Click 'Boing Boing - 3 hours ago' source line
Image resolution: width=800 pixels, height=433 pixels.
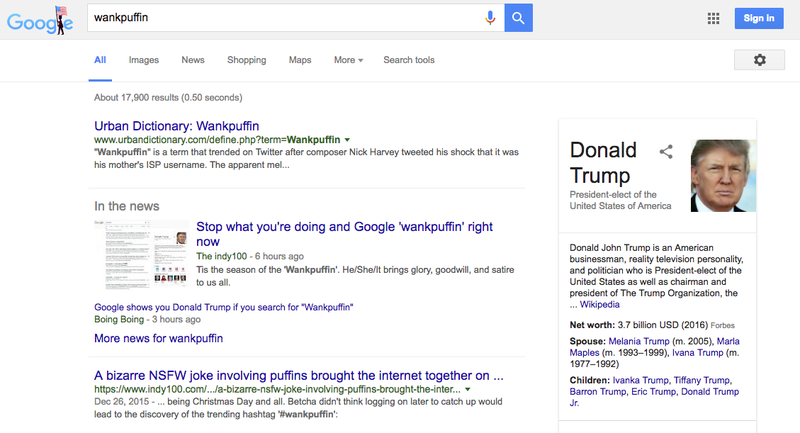[x=147, y=319]
